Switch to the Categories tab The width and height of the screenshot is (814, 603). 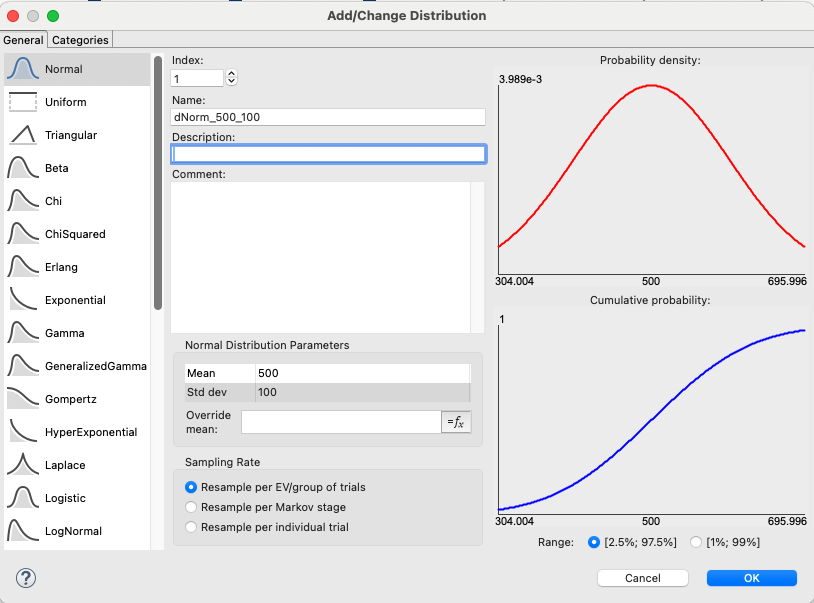pos(80,40)
